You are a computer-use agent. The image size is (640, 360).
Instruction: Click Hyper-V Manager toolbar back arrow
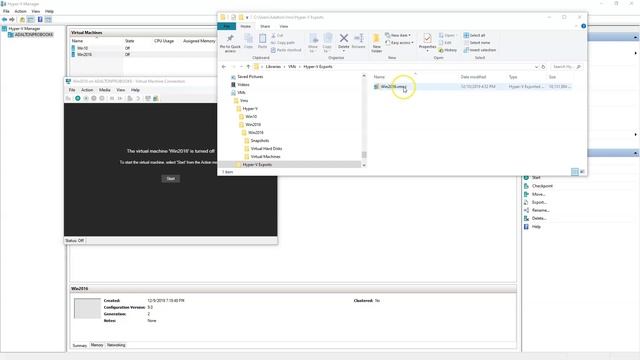4,20
